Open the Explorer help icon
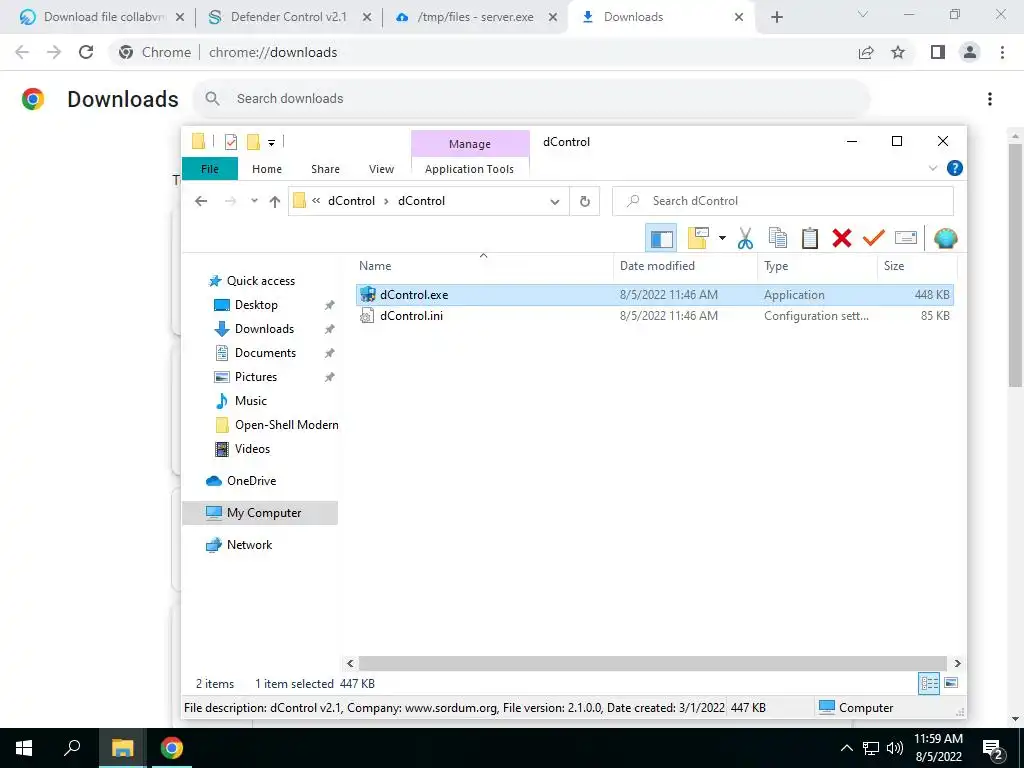This screenshot has width=1024, height=768. click(x=954, y=168)
